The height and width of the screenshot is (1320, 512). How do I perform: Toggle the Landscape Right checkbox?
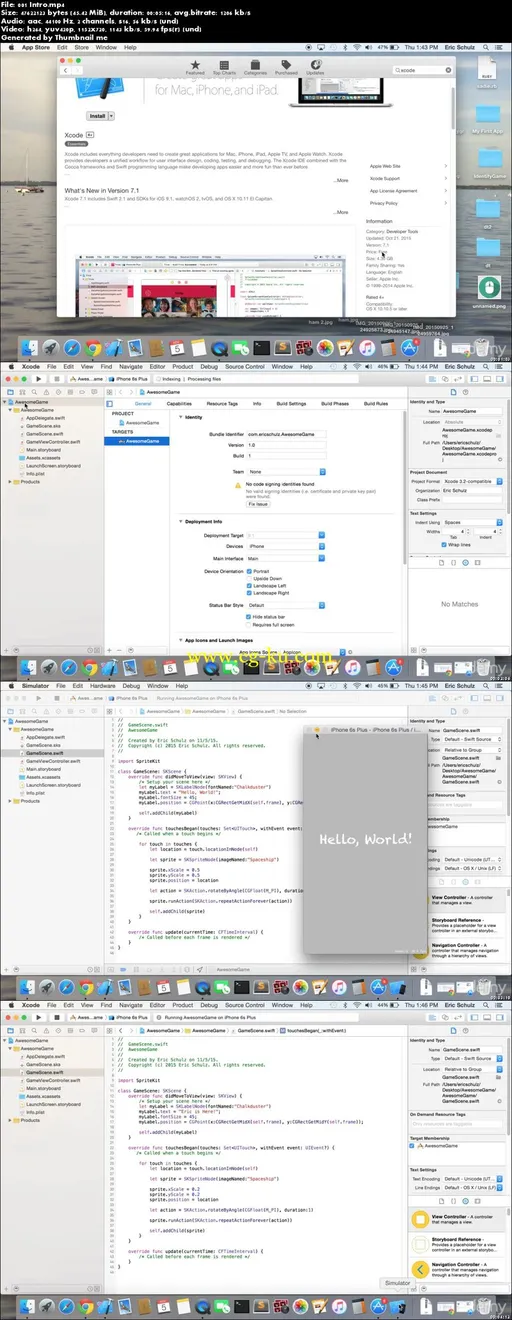point(250,592)
